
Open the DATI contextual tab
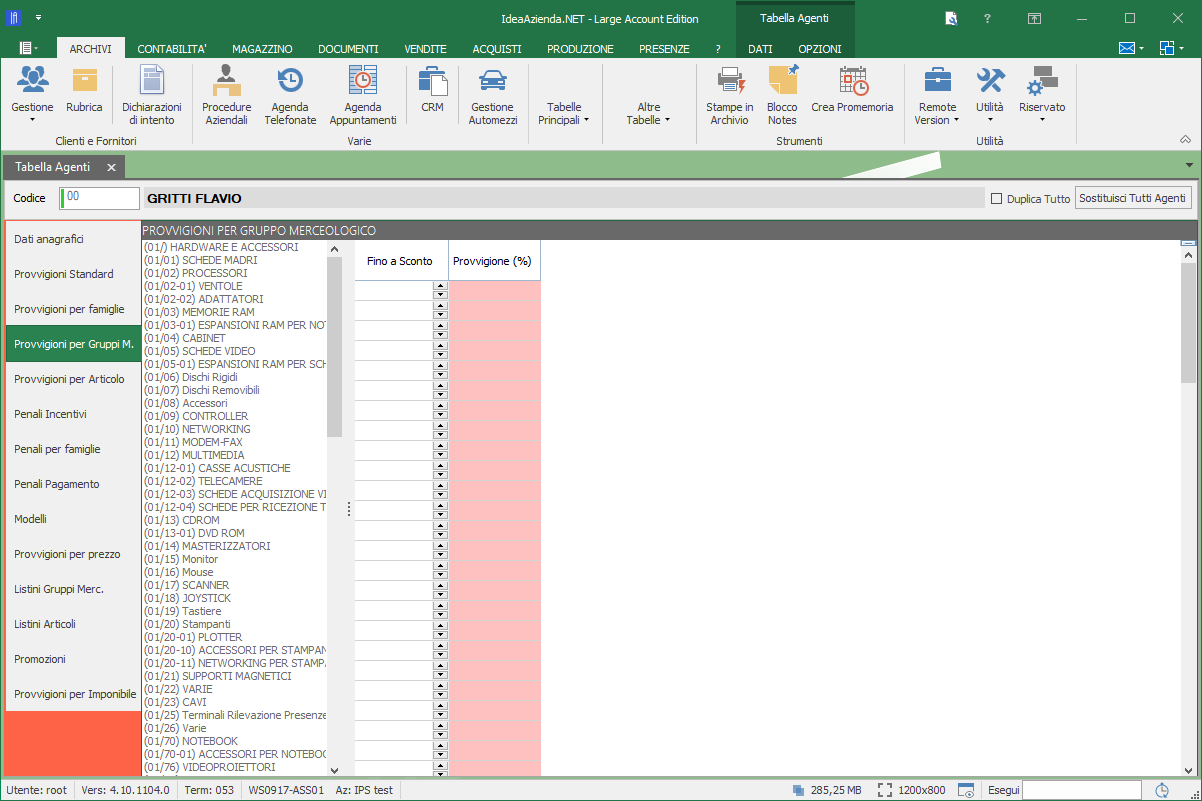pyautogui.click(x=760, y=48)
